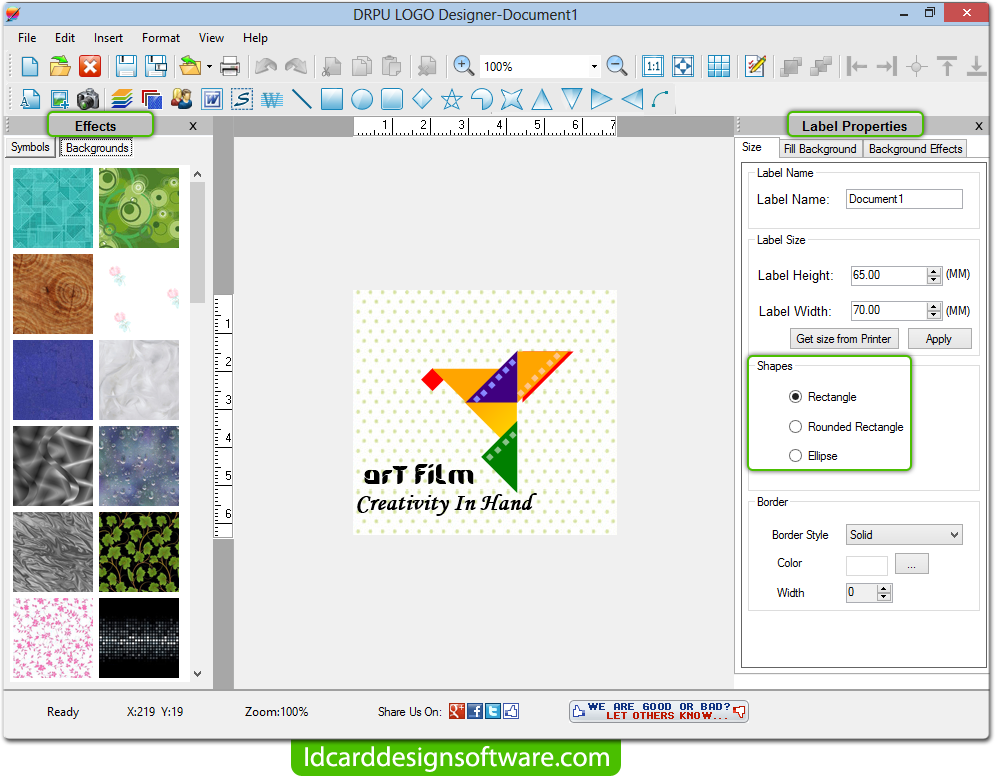
Task: Switch to the Fill Background tab
Action: click(x=820, y=149)
